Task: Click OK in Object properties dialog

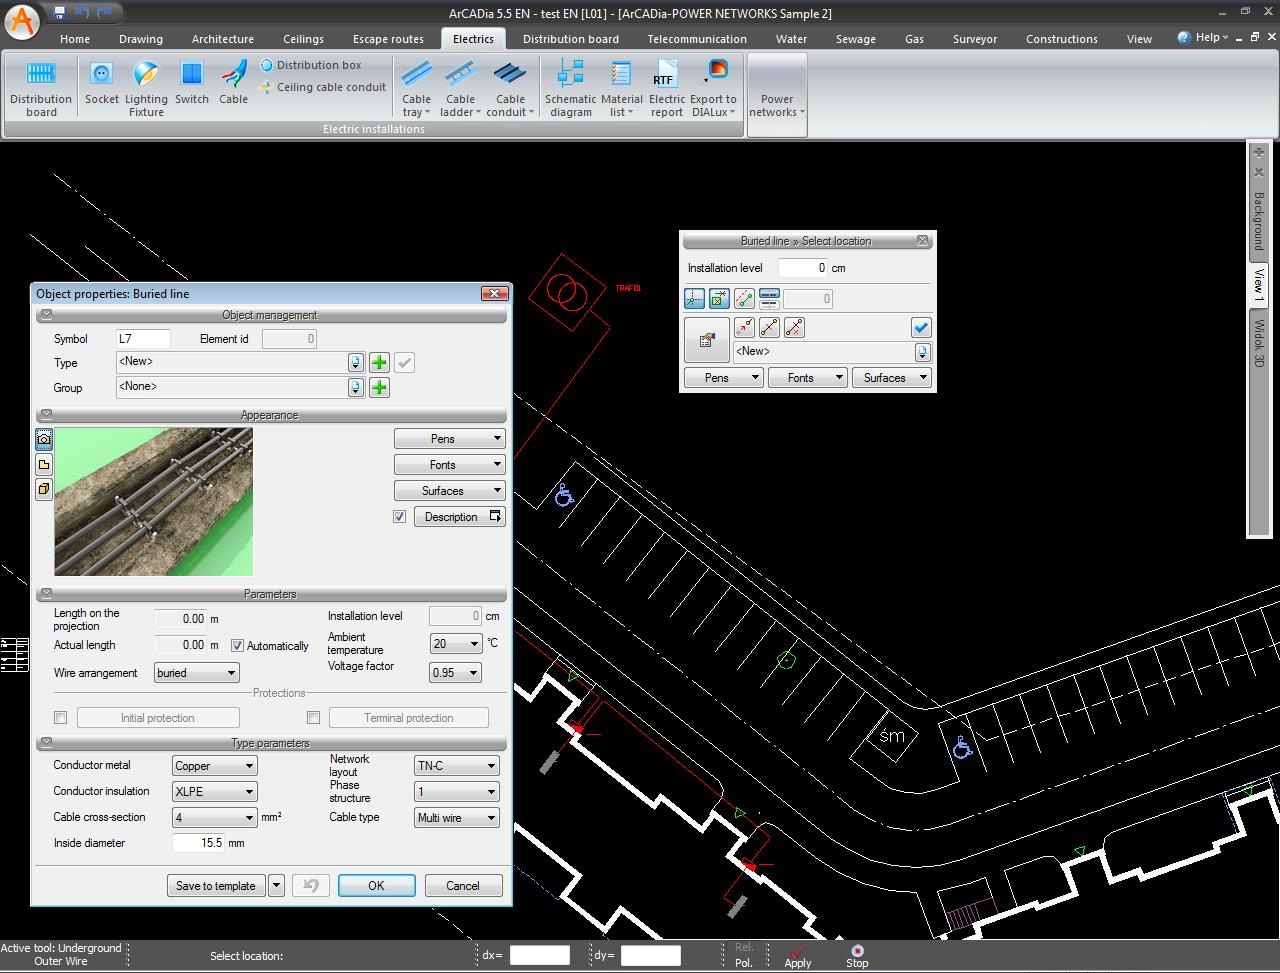Action: (x=376, y=886)
